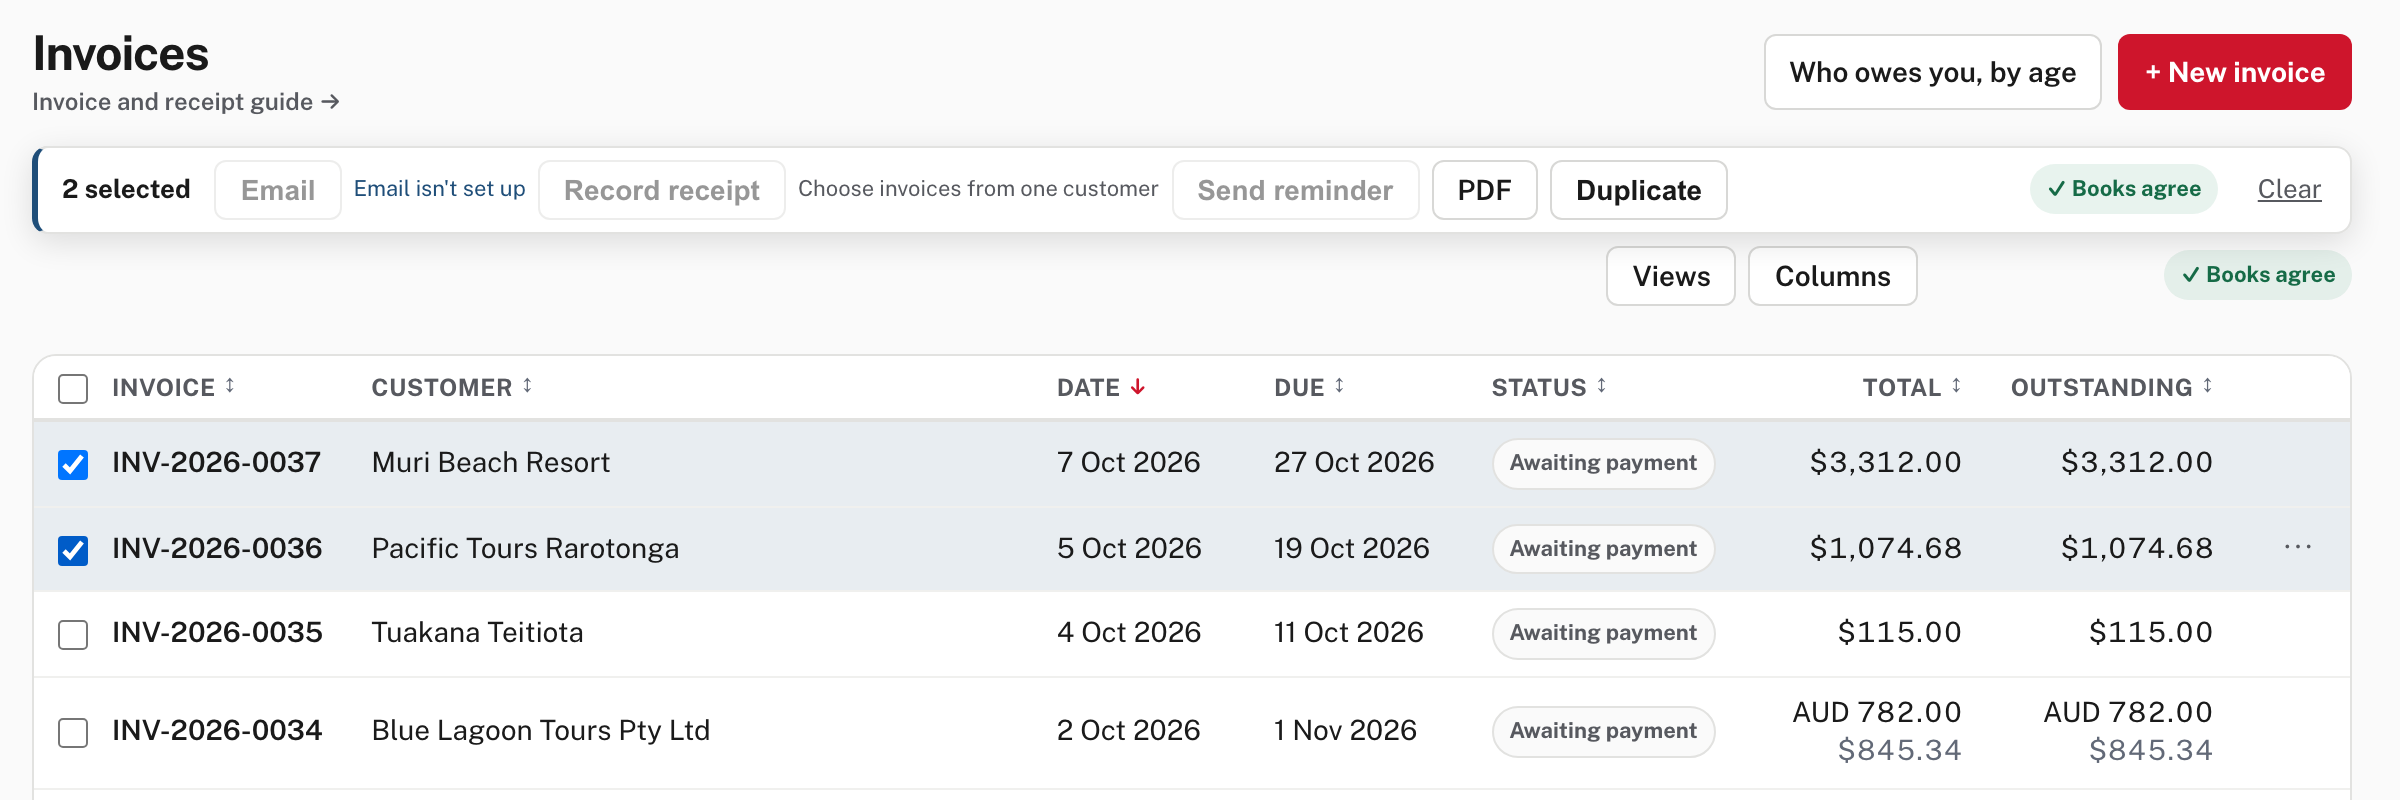Uncheck the INV-2026-0037 checkbox
Image resolution: width=2400 pixels, height=800 pixels.
[73, 465]
